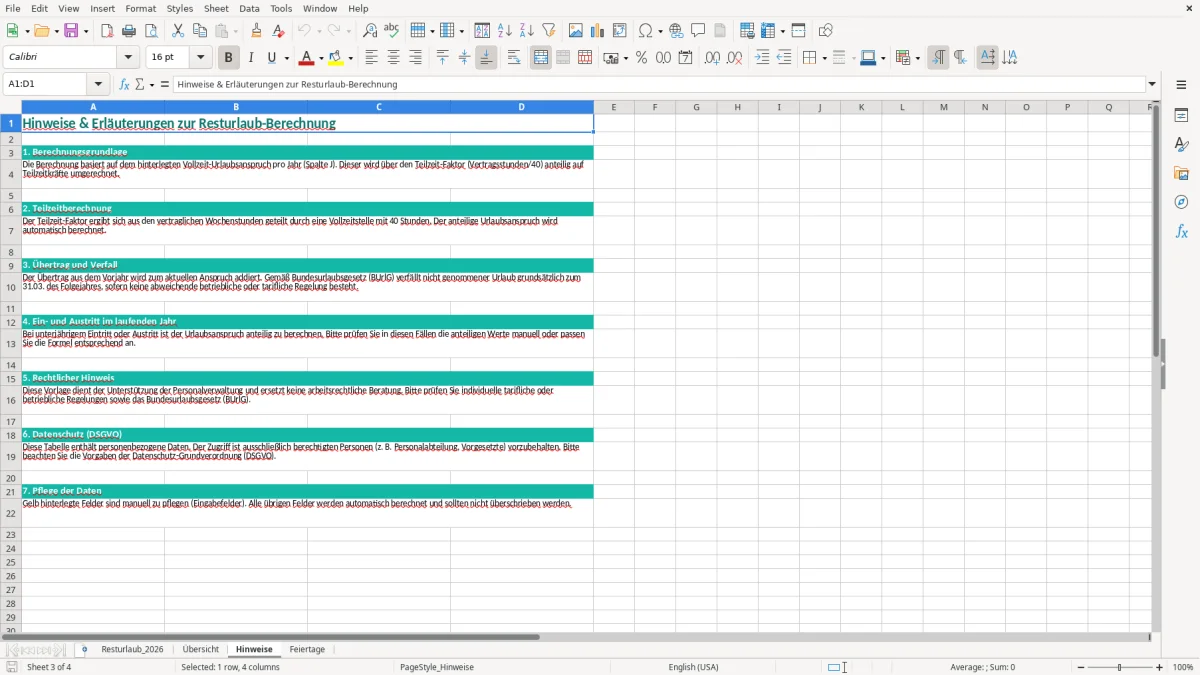Open Print Preview

151,31
